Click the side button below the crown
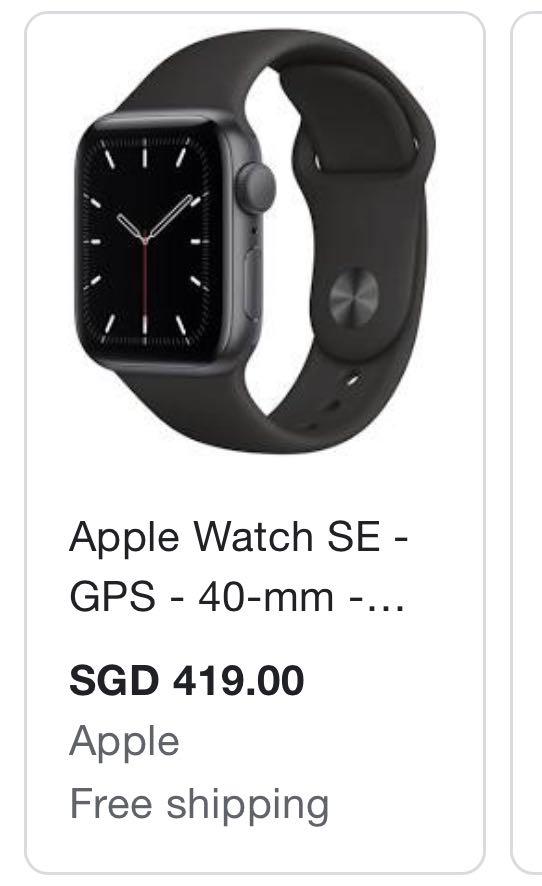The image size is (542, 886). click(x=253, y=284)
